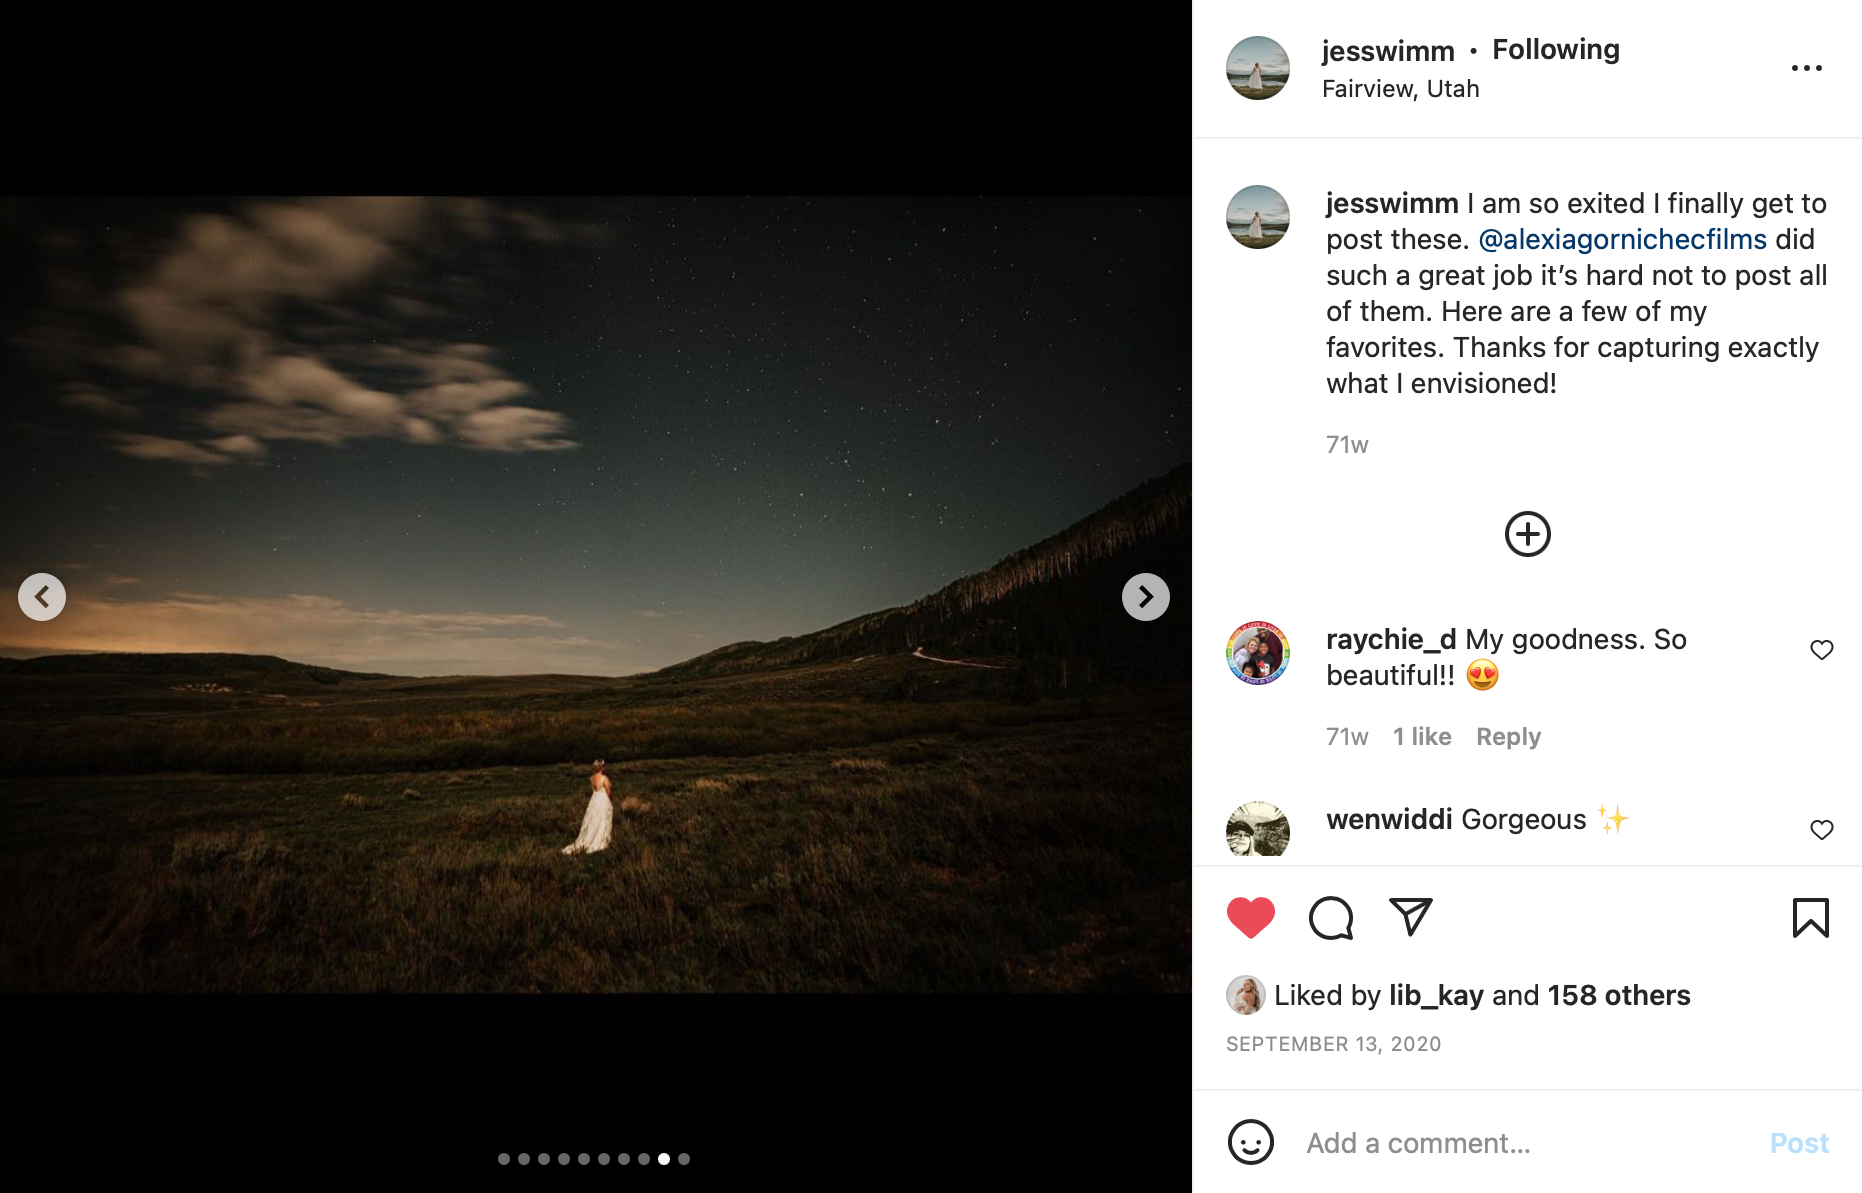Go to the previous photo with the left arrow

click(x=42, y=597)
